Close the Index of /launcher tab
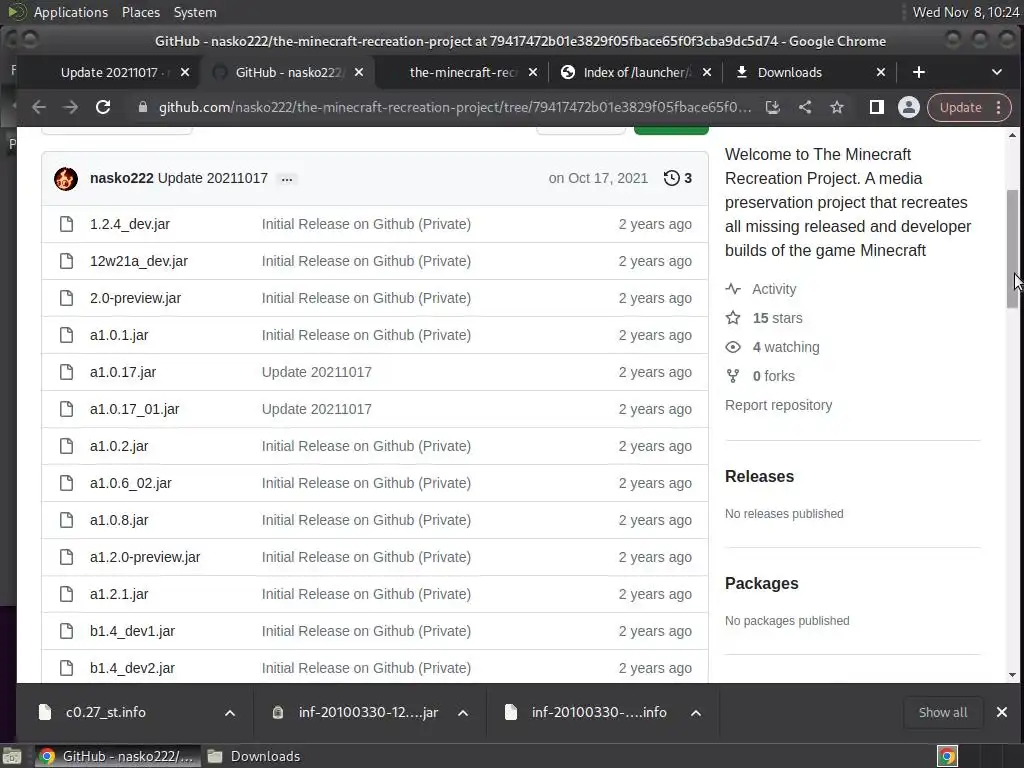Viewport: 1024px width, 768px height. coord(707,72)
